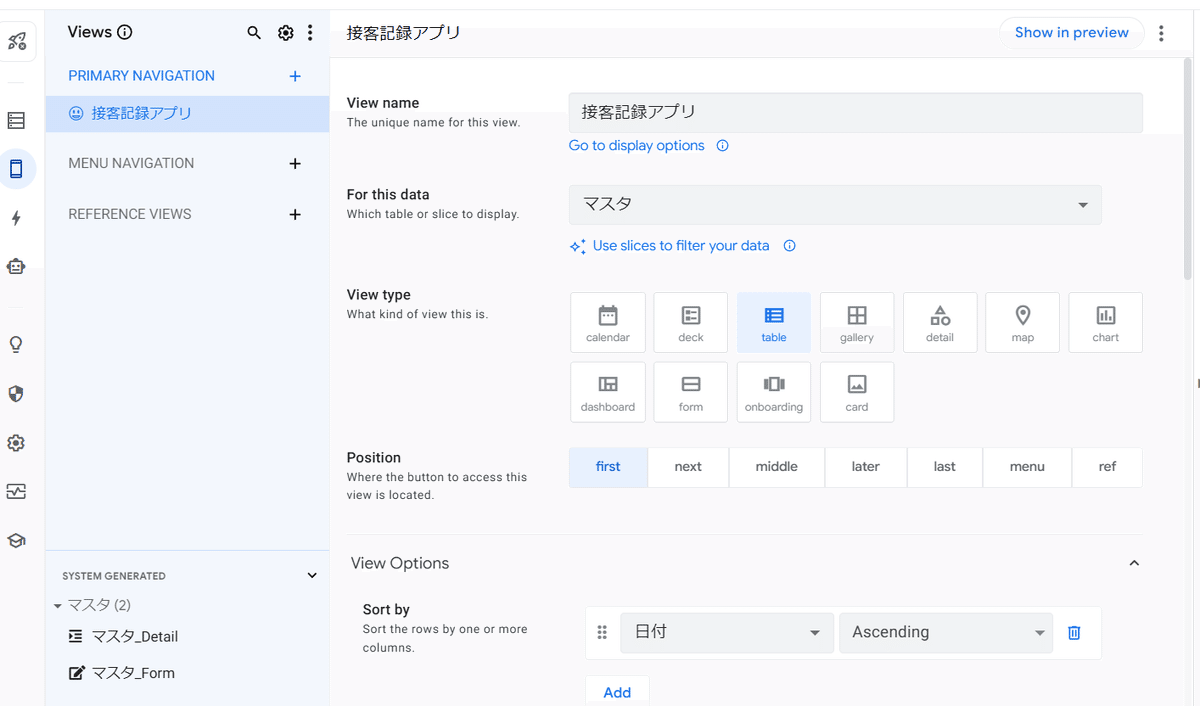Select the gallery view type

[x=857, y=323]
